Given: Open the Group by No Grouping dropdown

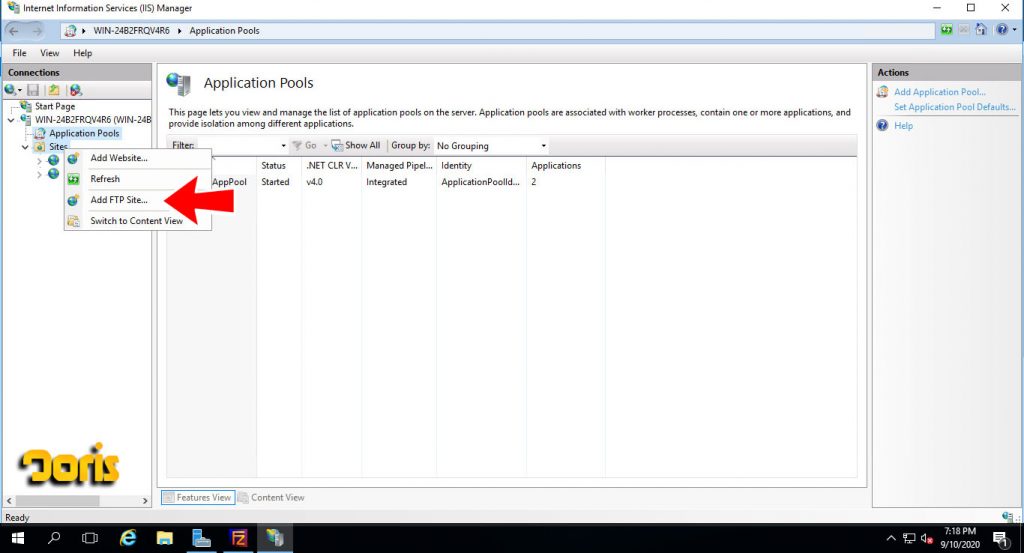Looking at the screenshot, I should [543, 146].
